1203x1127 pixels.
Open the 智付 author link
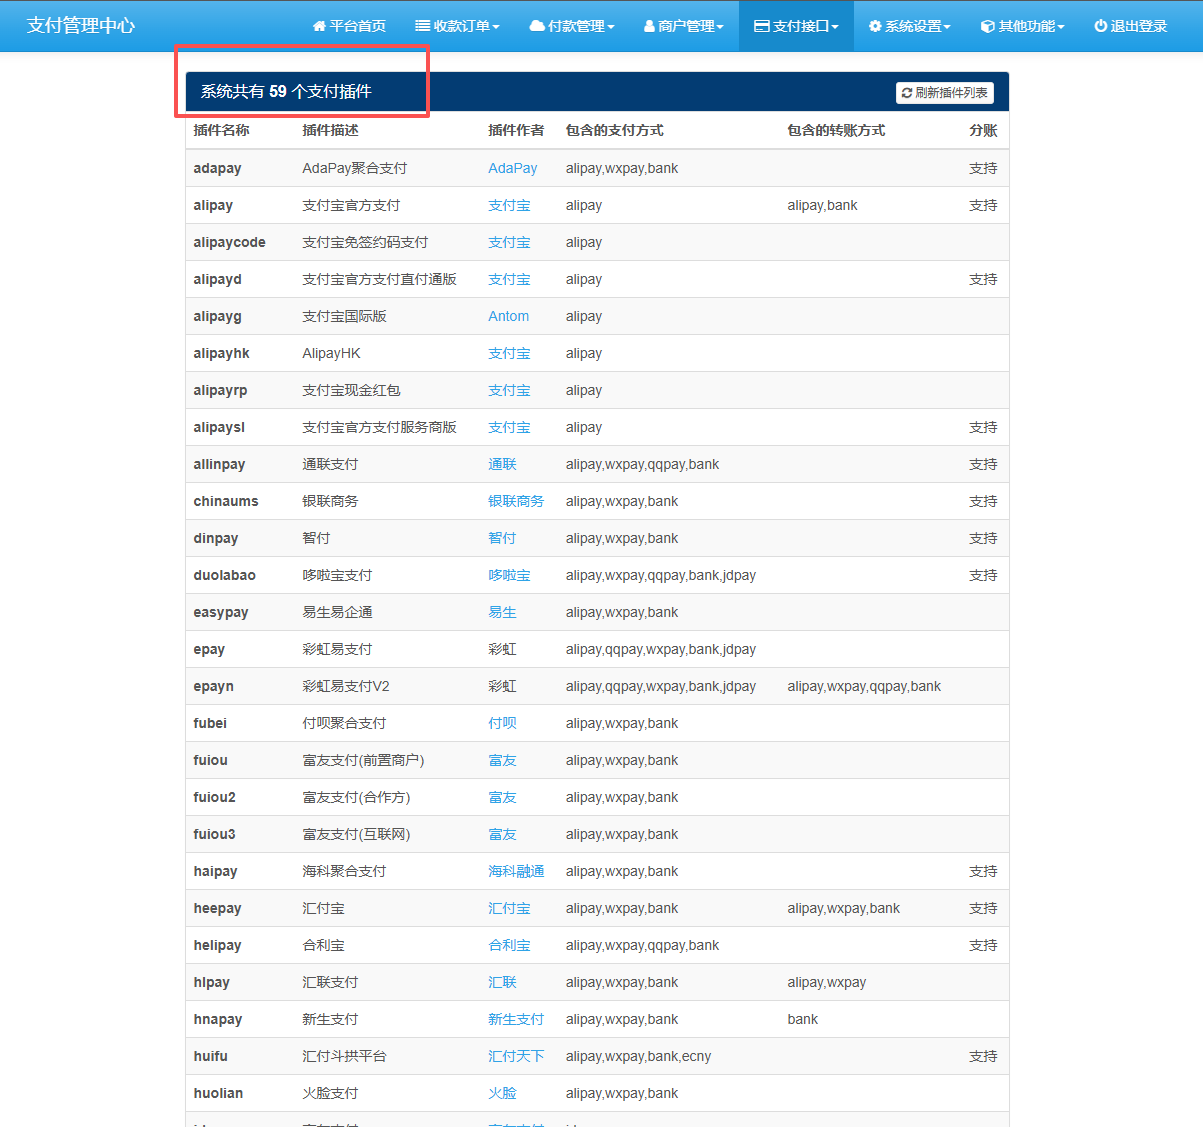tap(502, 538)
